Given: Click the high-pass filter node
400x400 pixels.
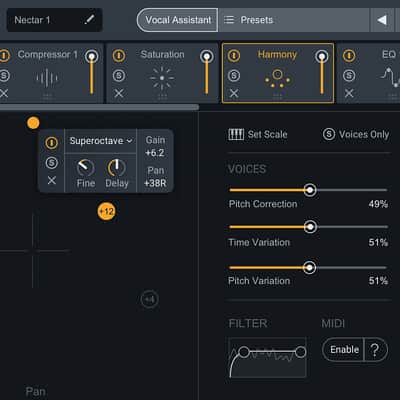Looking at the screenshot, I should (x=244, y=352).
